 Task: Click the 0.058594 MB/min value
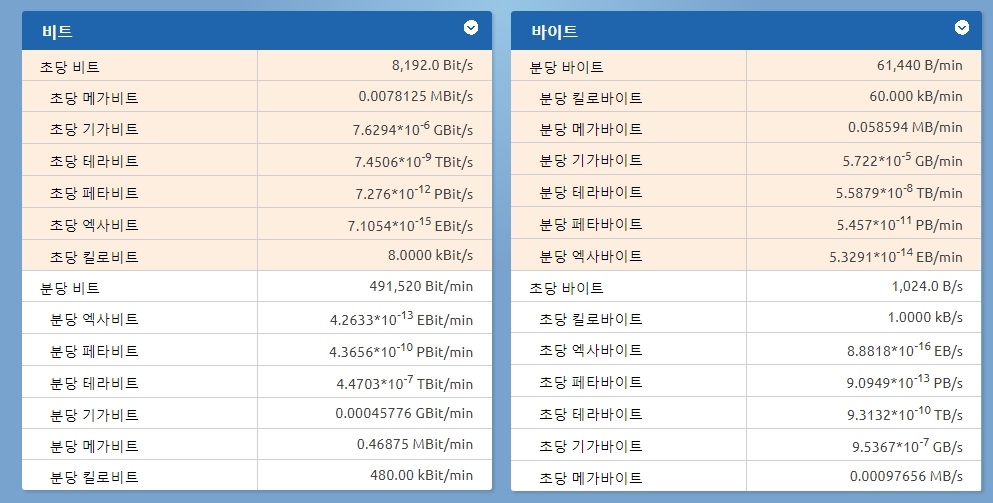(906, 128)
